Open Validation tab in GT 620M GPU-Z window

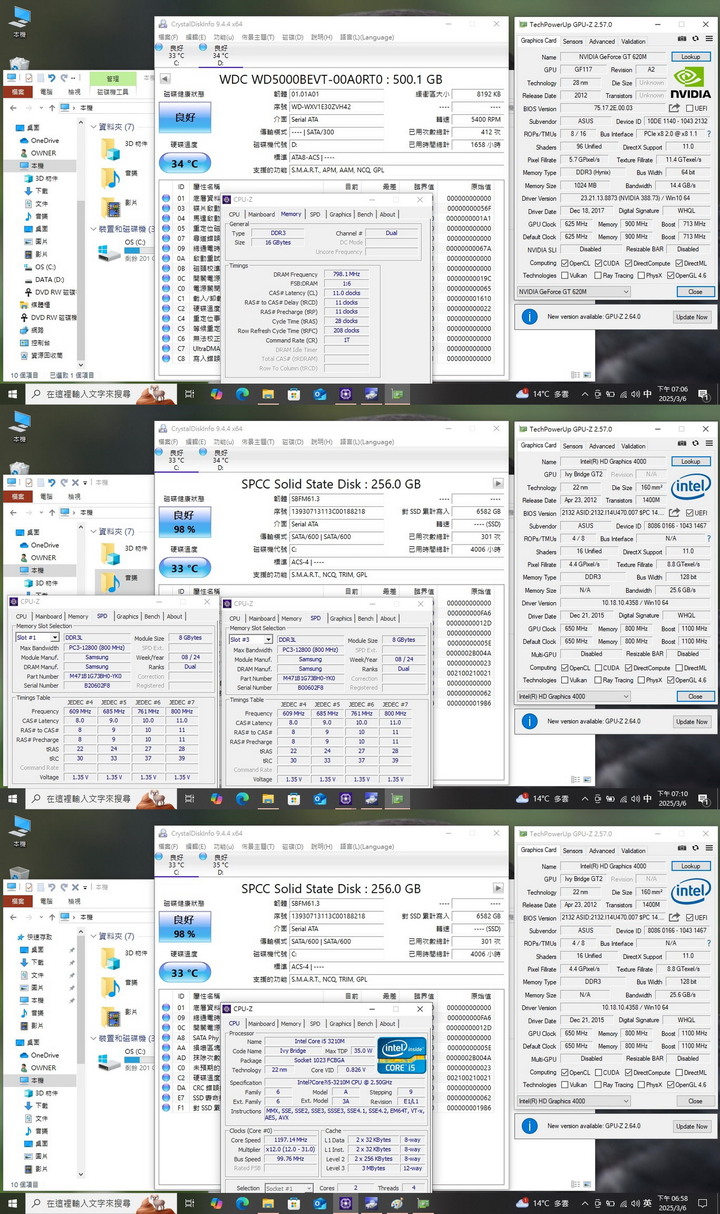633,41
